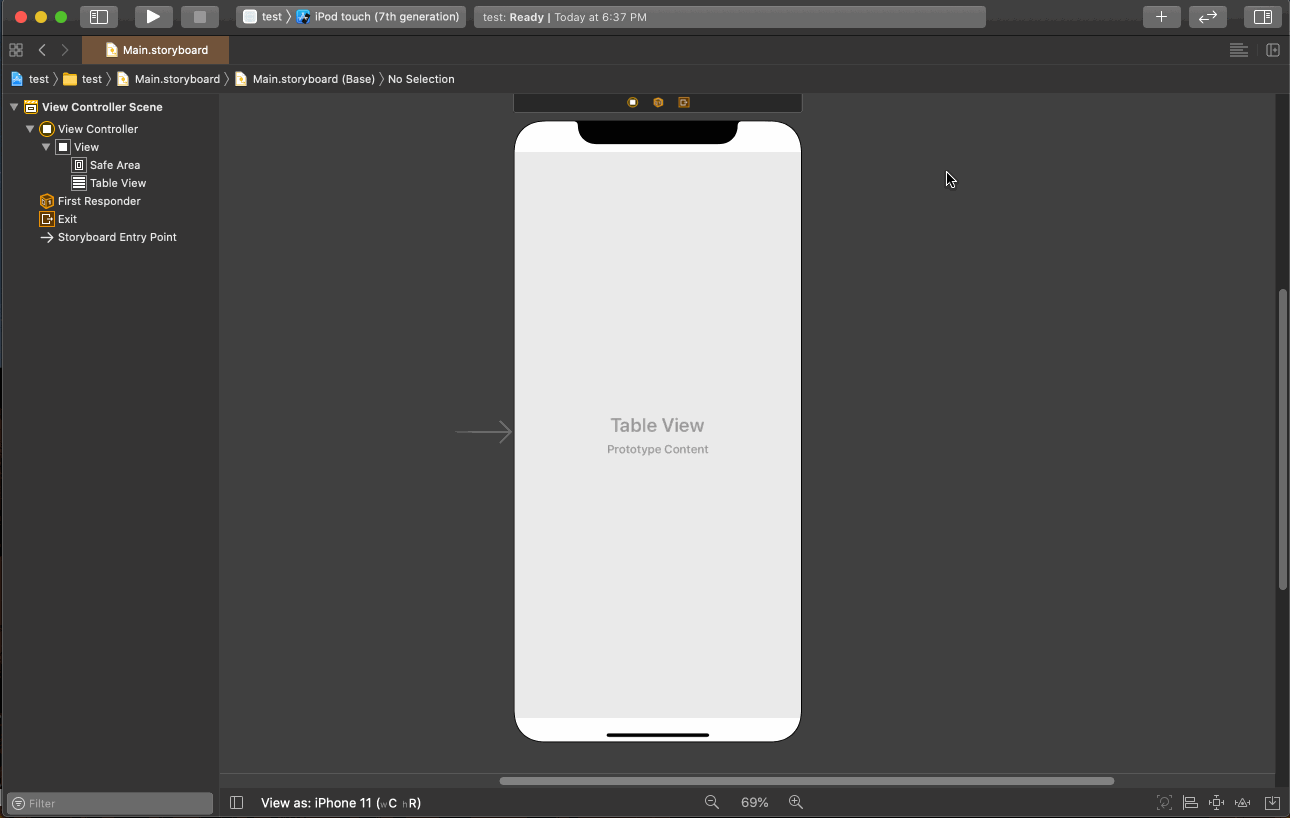Run the app with the Play button
Screen dimensions: 1290x818
153,17
